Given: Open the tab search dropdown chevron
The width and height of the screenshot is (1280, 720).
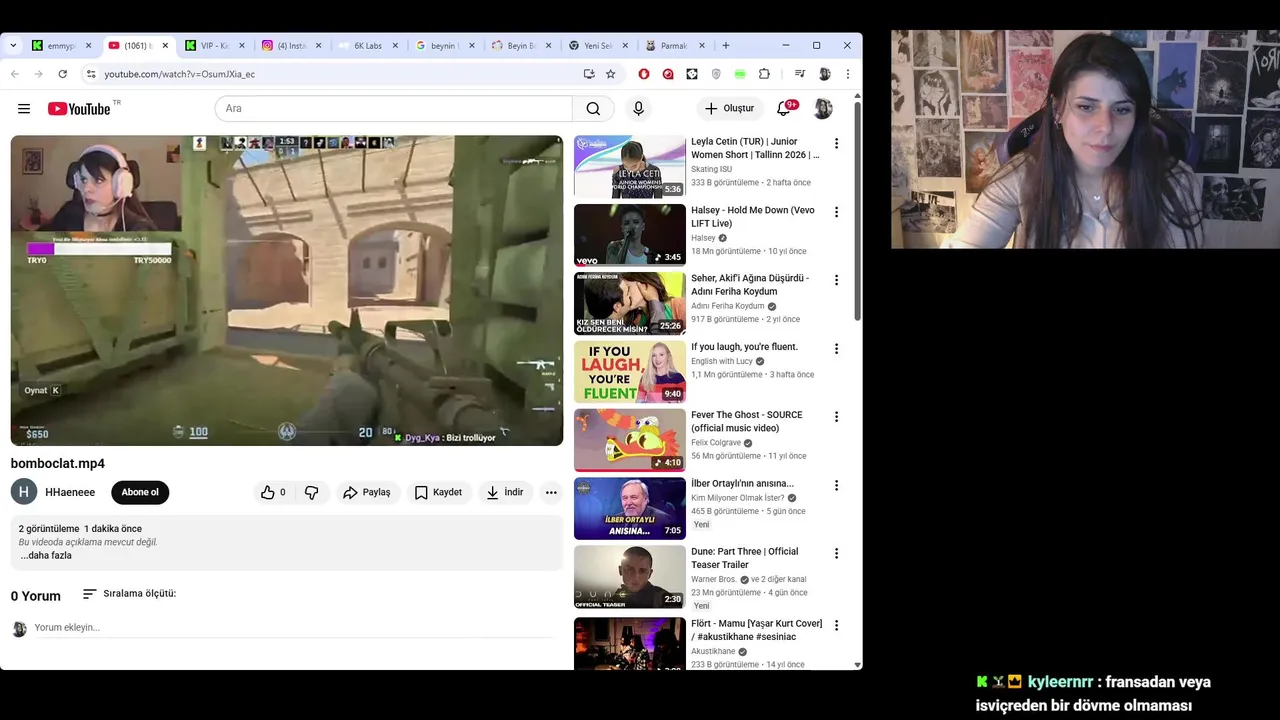Looking at the screenshot, I should [13, 45].
